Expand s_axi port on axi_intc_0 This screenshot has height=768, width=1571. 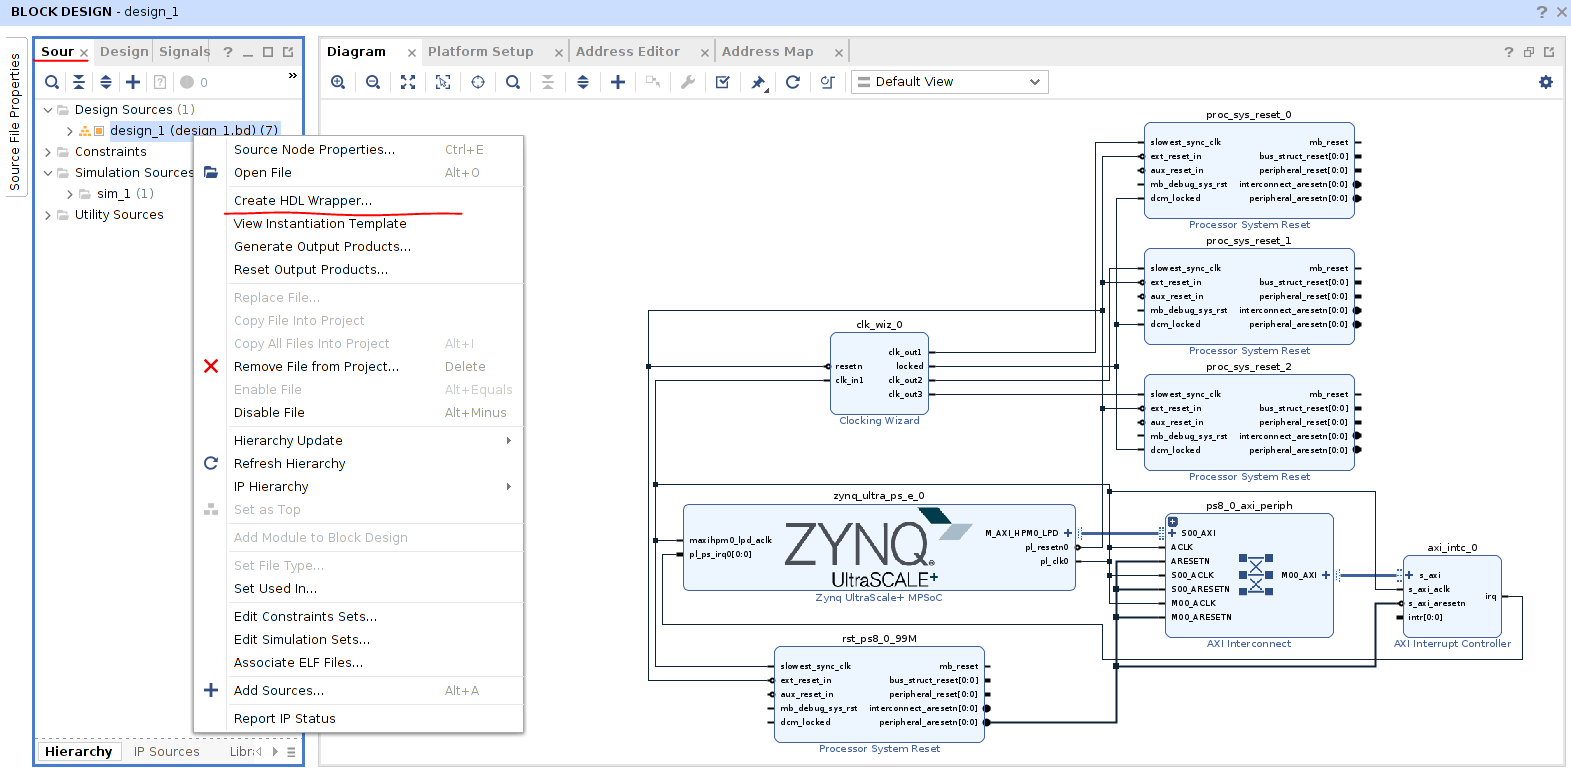click(x=1409, y=575)
